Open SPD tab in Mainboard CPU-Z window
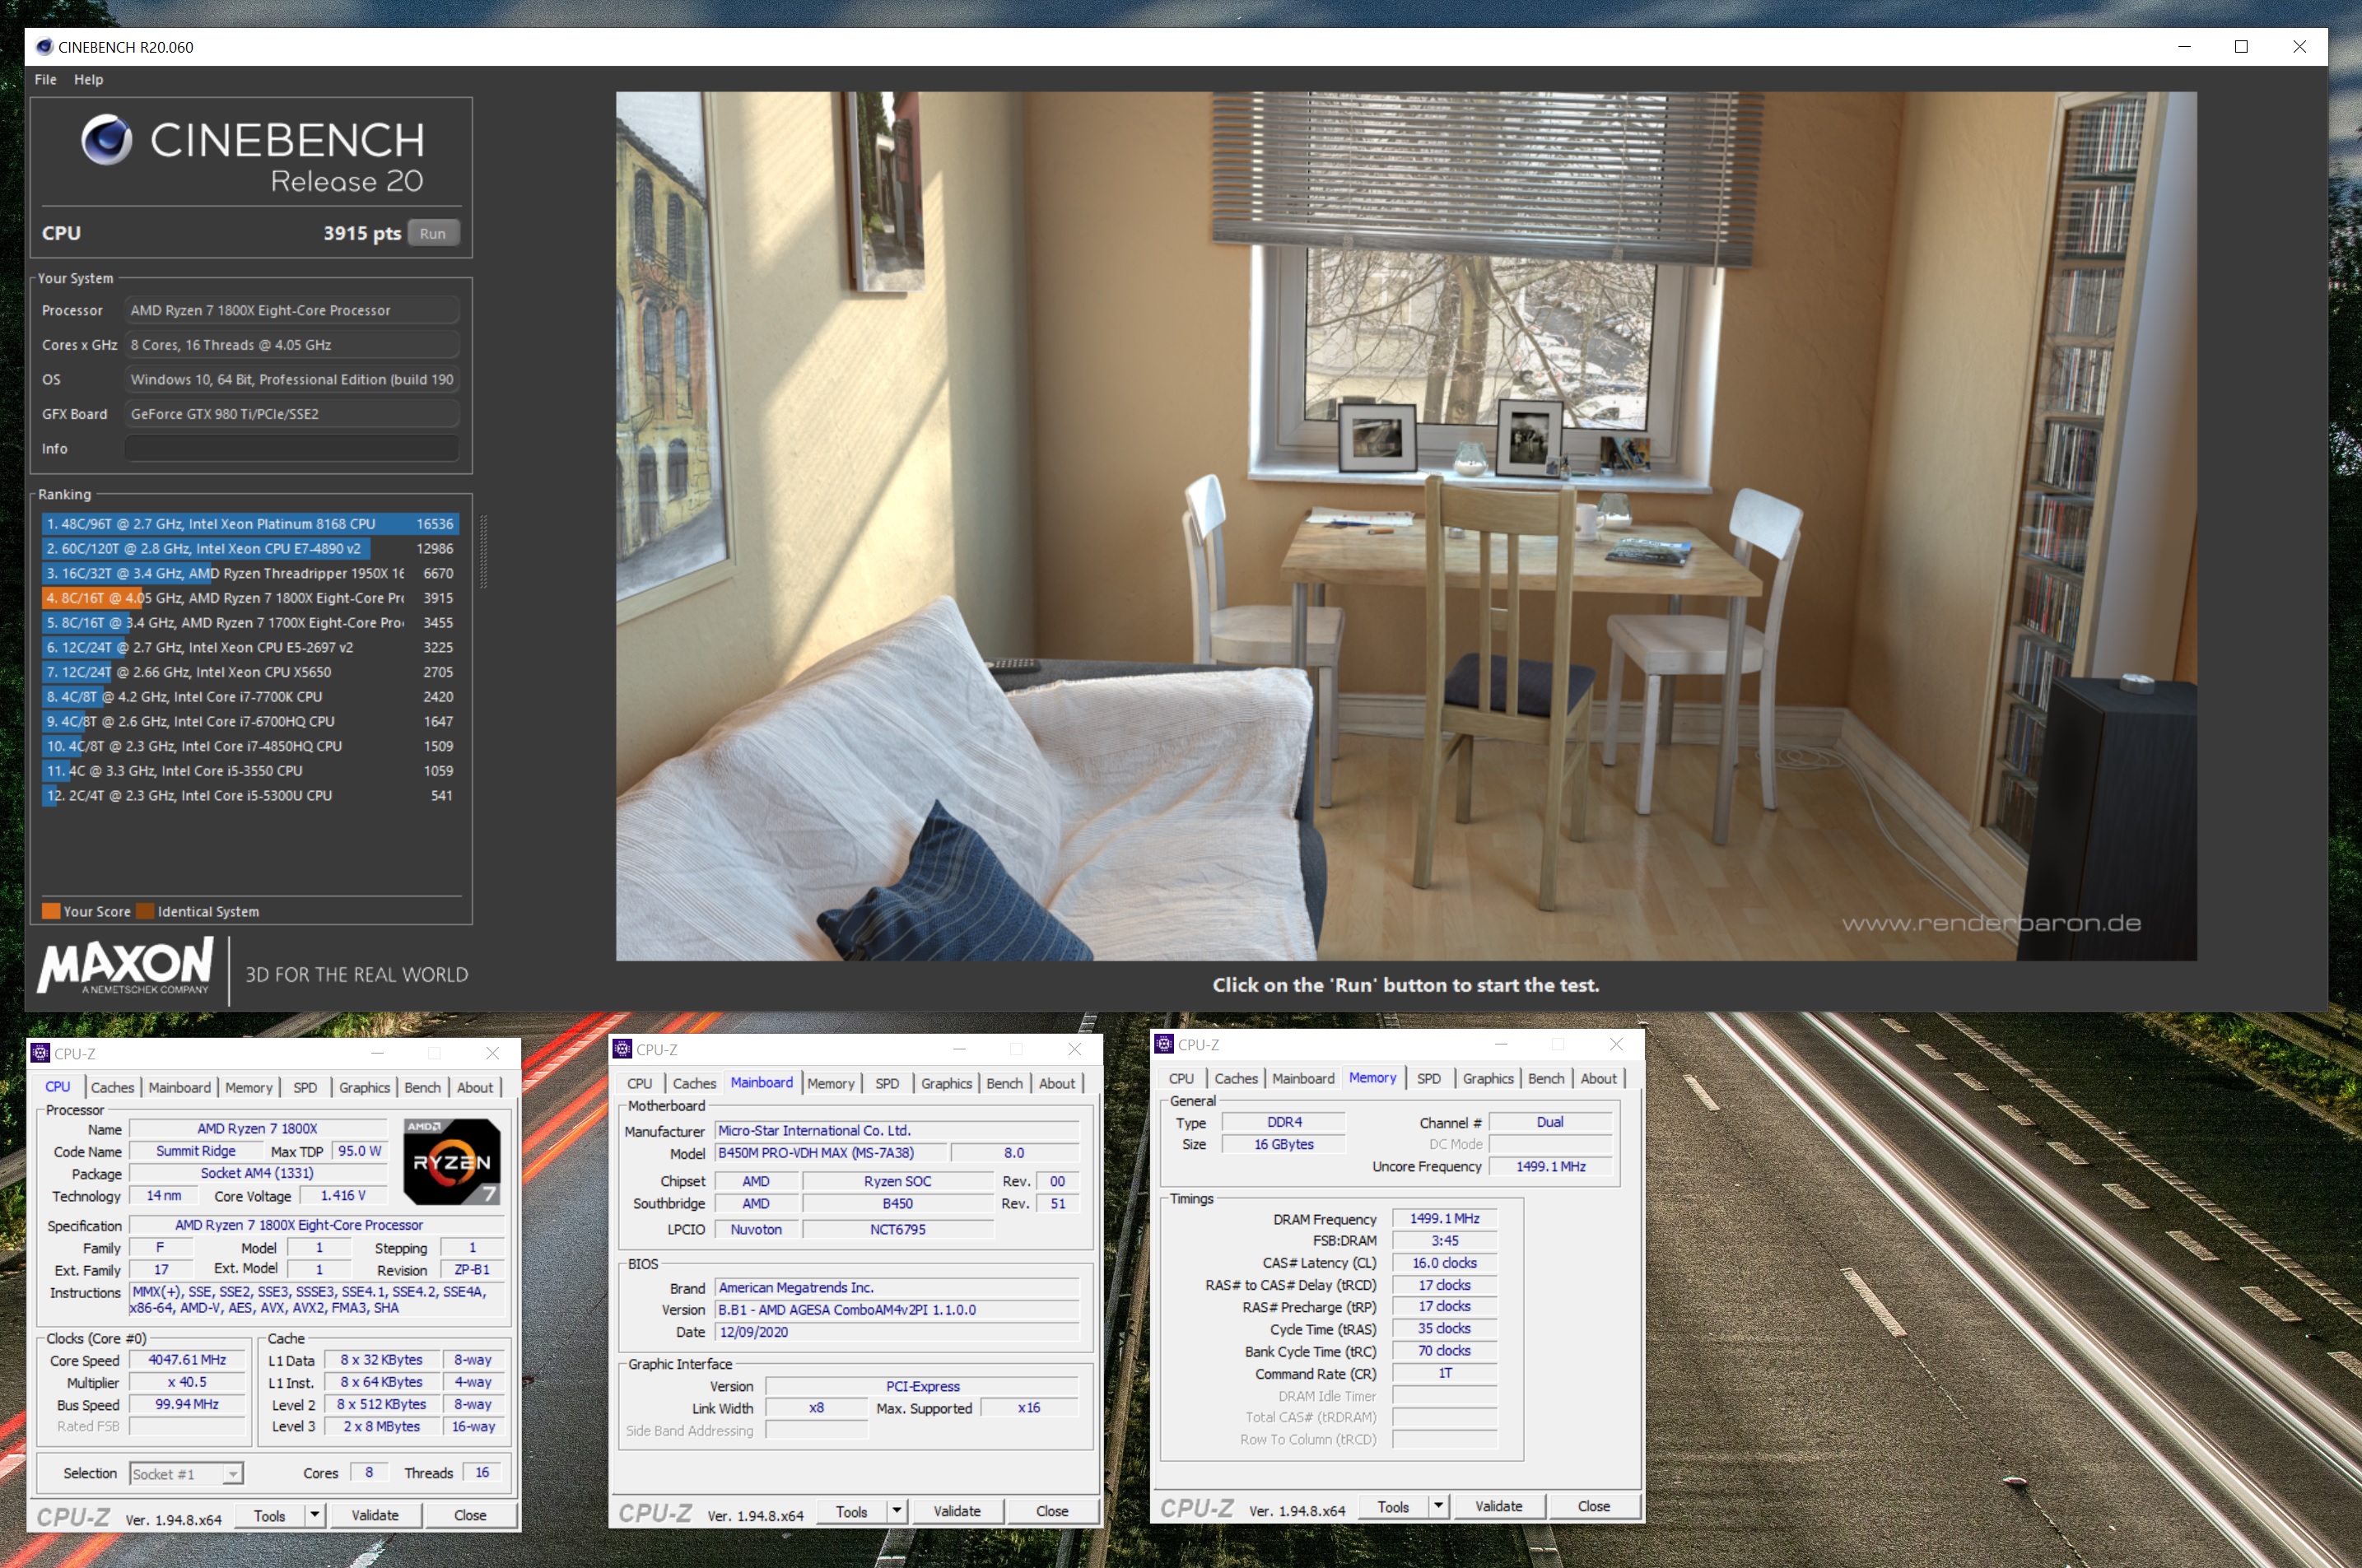The height and width of the screenshot is (1568, 2362). click(x=887, y=1083)
